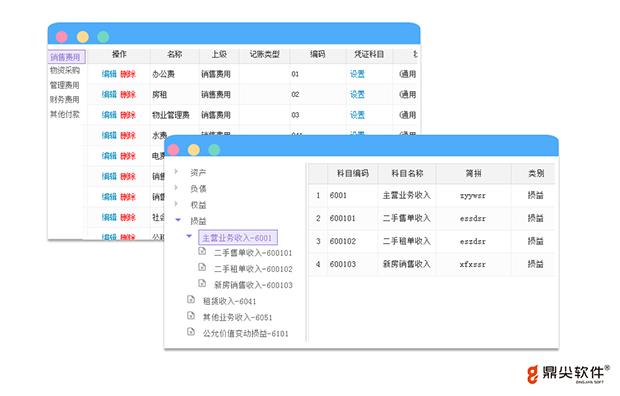
Task: Click the file icon beside 二手租单收入-600102
Action: pos(202,267)
